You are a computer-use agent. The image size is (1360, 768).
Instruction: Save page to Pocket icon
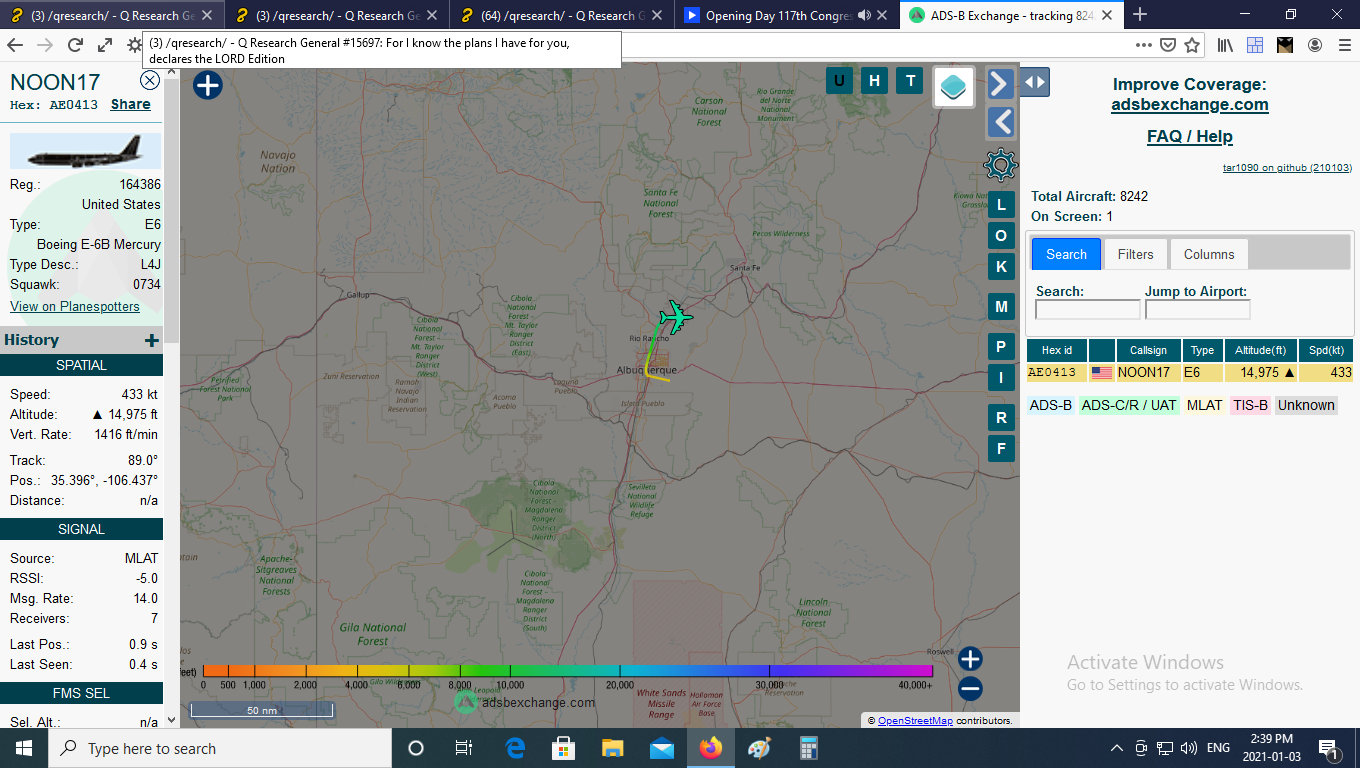click(x=1168, y=45)
